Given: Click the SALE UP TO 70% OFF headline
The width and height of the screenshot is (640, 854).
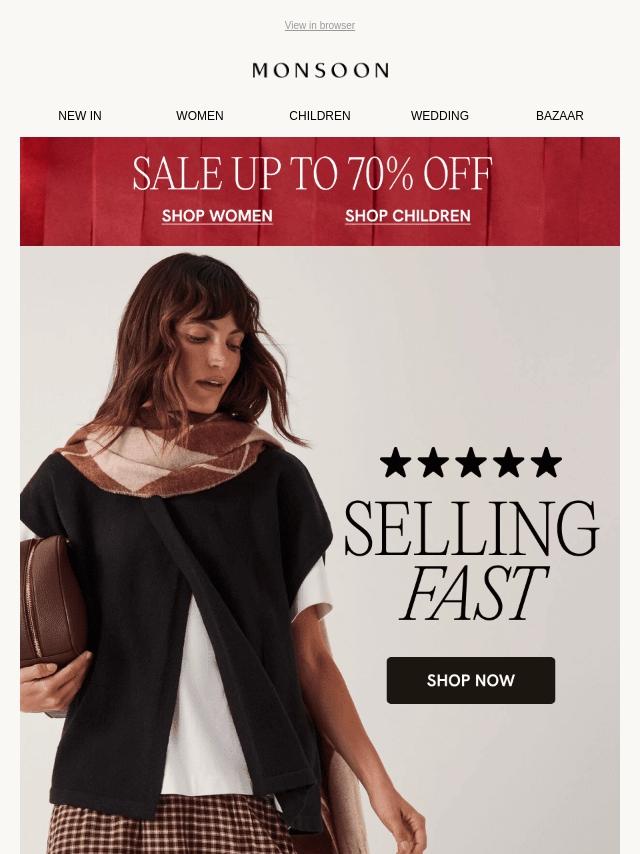Looking at the screenshot, I should click(x=312, y=173).
